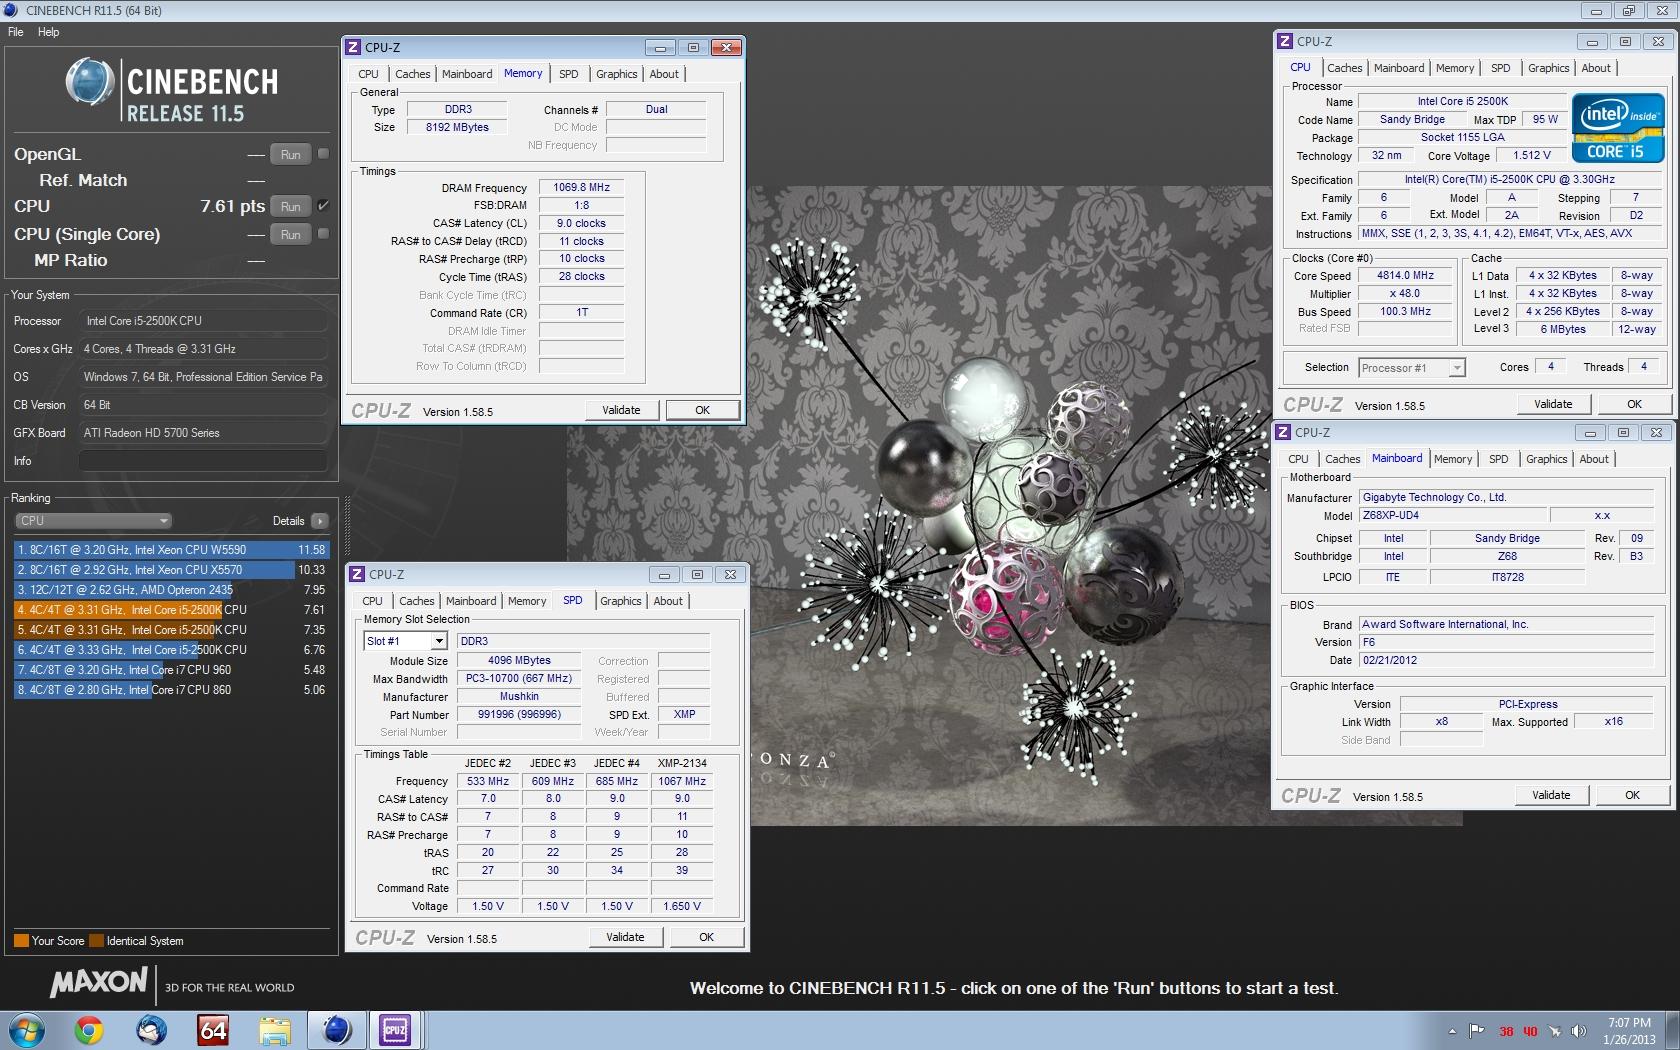Viewport: 1680px width, 1050px height.
Task: Click the SPD CPU-Z window Z icon
Action: point(356,574)
